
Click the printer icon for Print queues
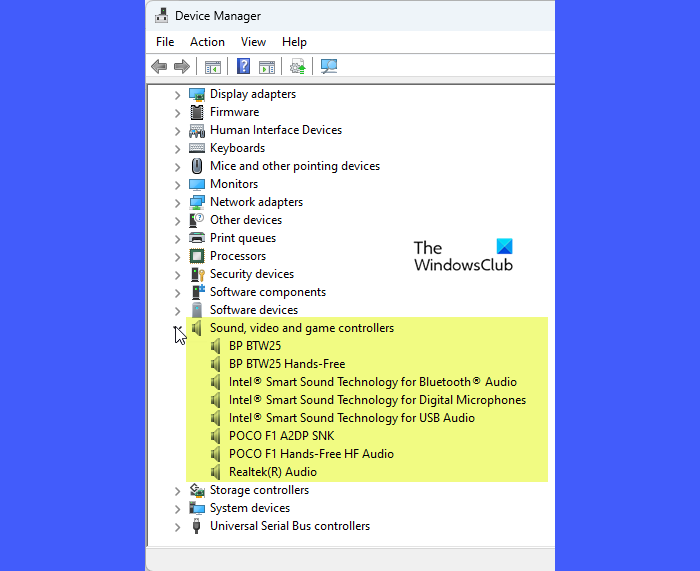pos(196,238)
